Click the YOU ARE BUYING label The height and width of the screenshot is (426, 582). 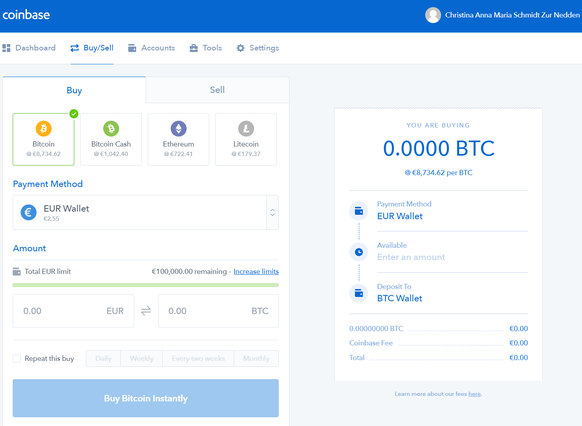(438, 125)
